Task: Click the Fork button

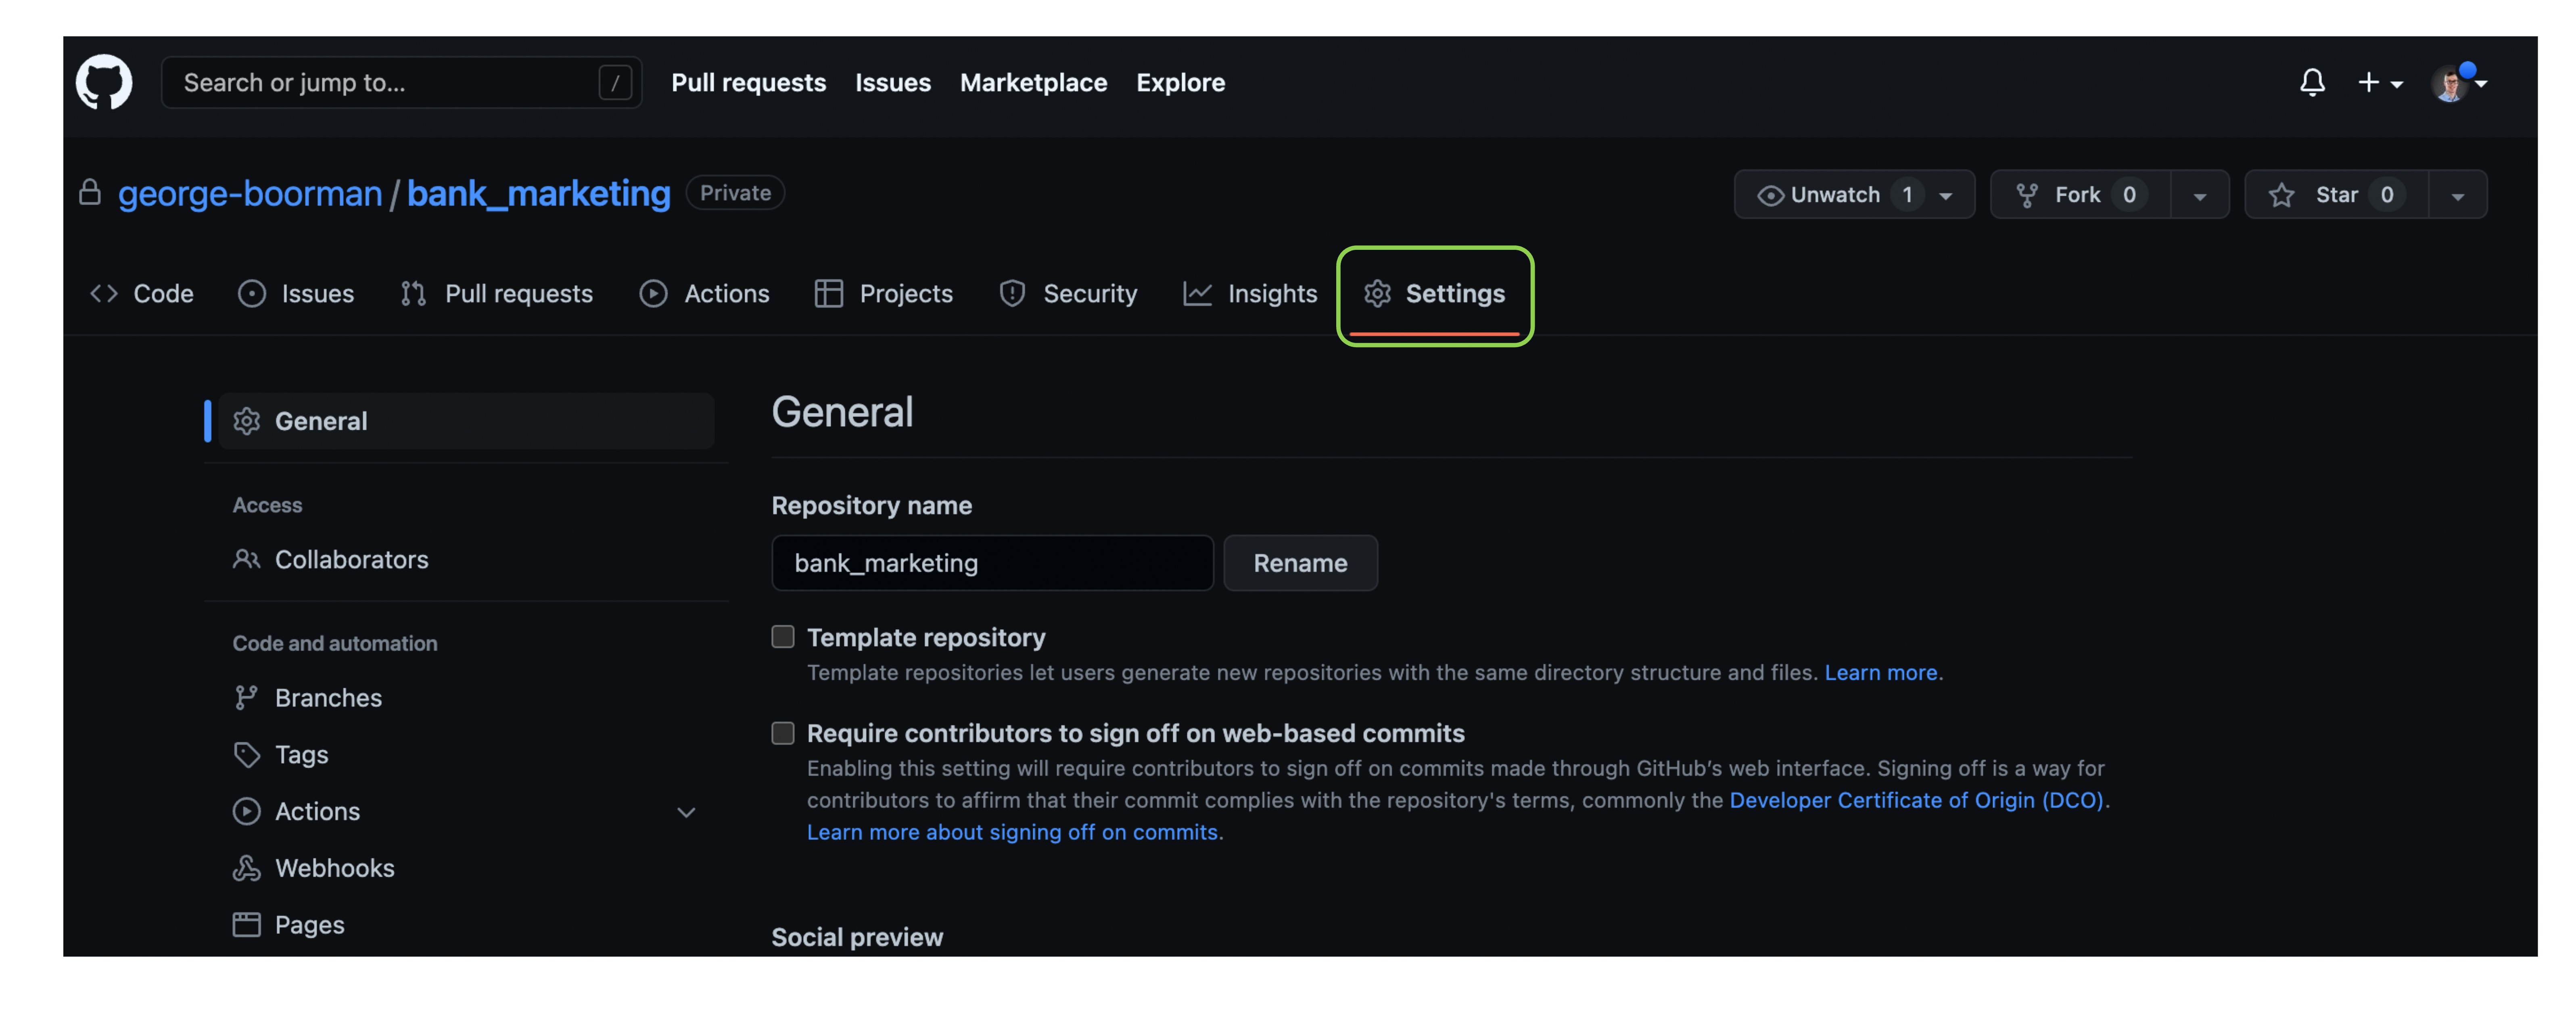Action: click(x=2081, y=194)
